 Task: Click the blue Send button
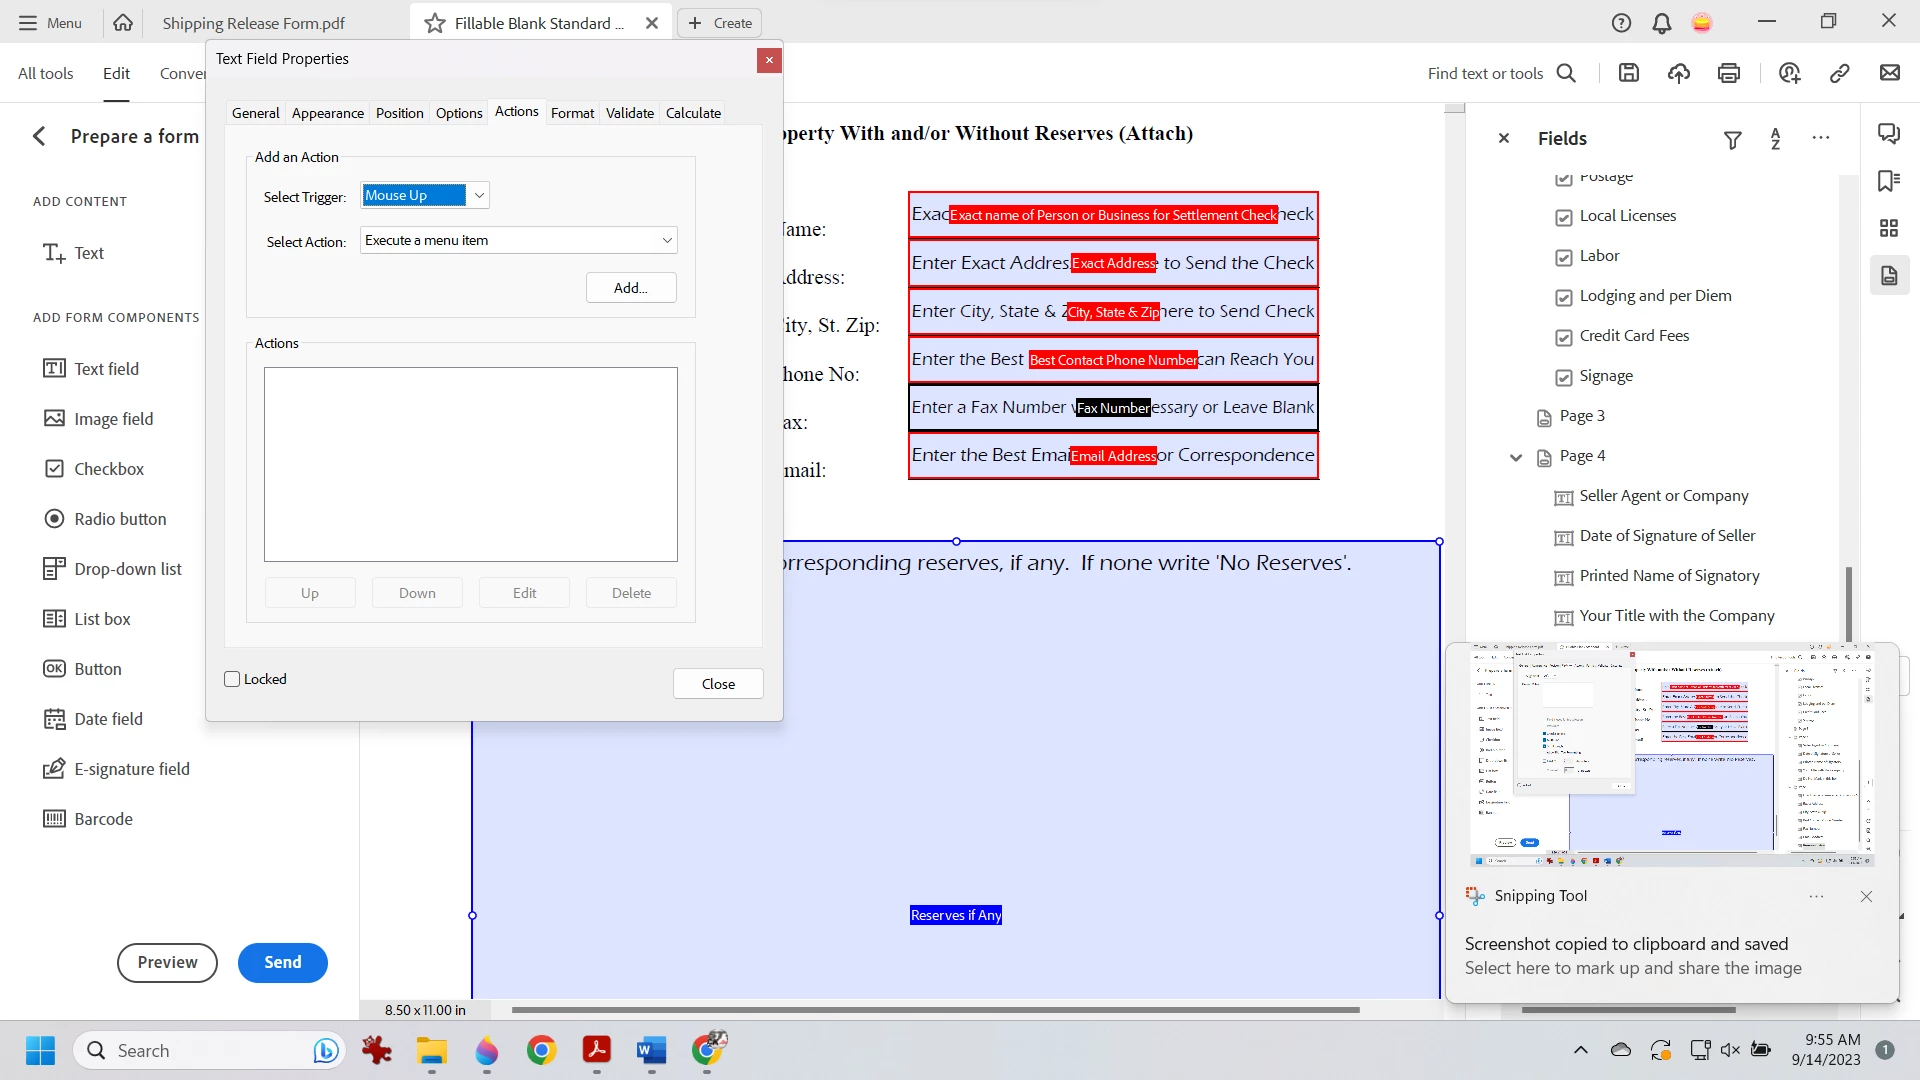point(282,962)
